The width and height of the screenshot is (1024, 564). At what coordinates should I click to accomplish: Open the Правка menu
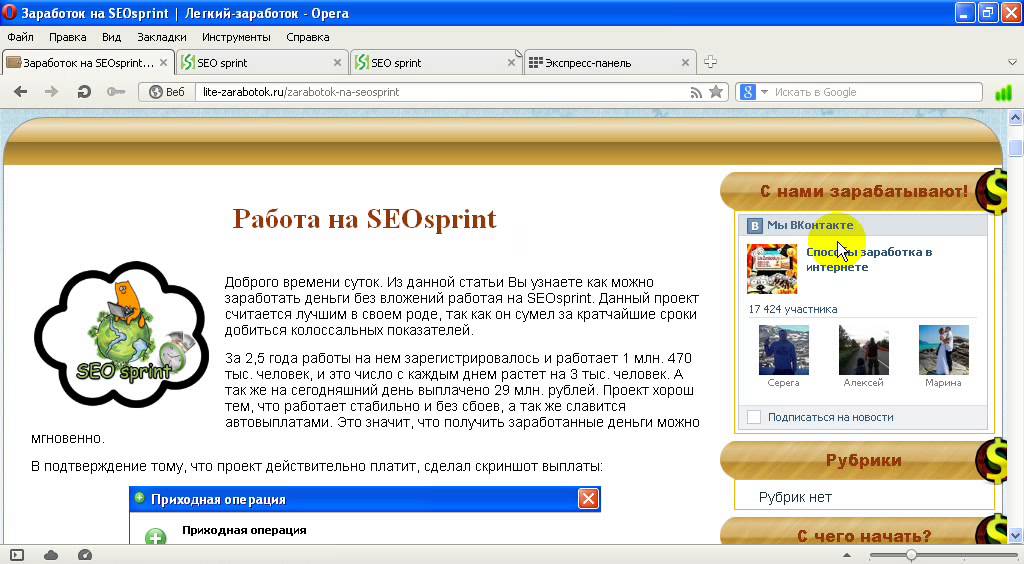coord(67,37)
